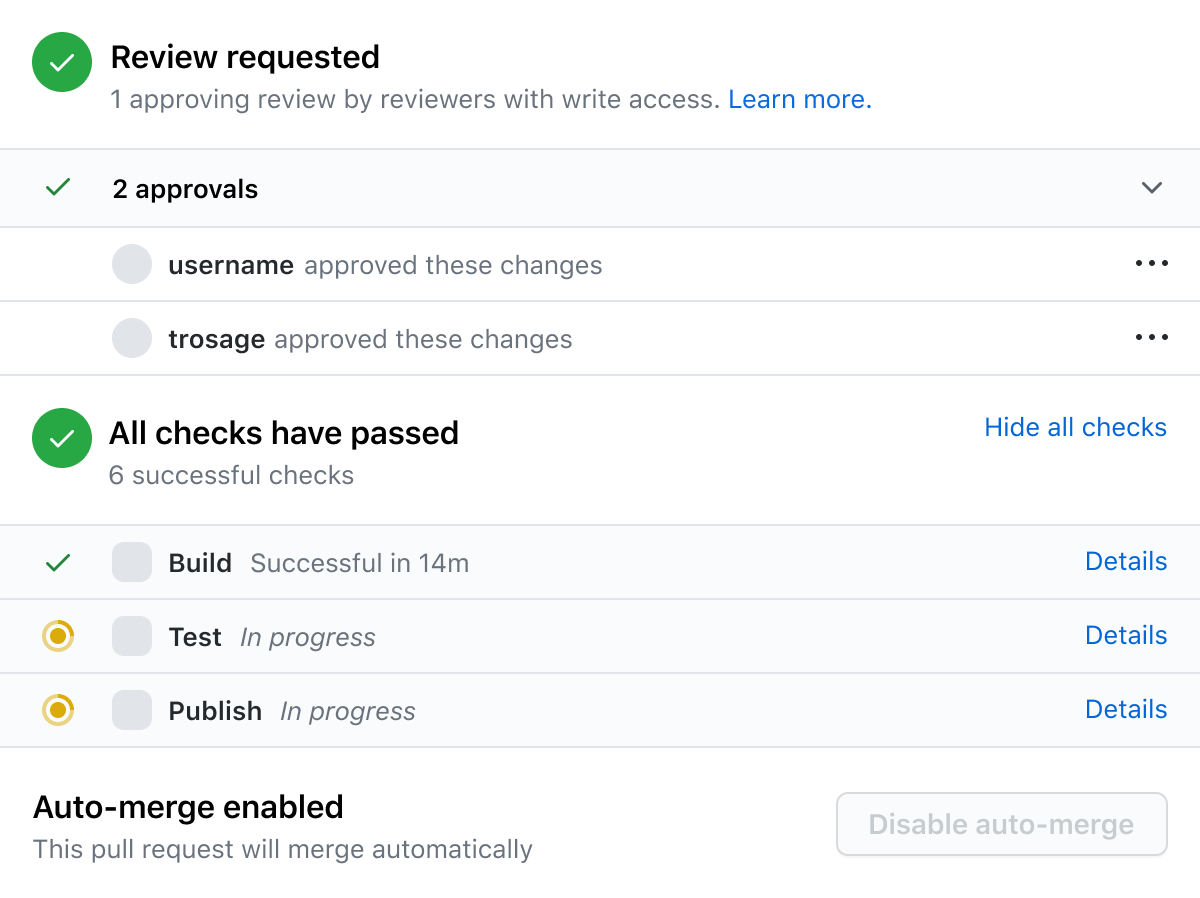
Task: Open Details for the Test check
Action: (x=1126, y=635)
